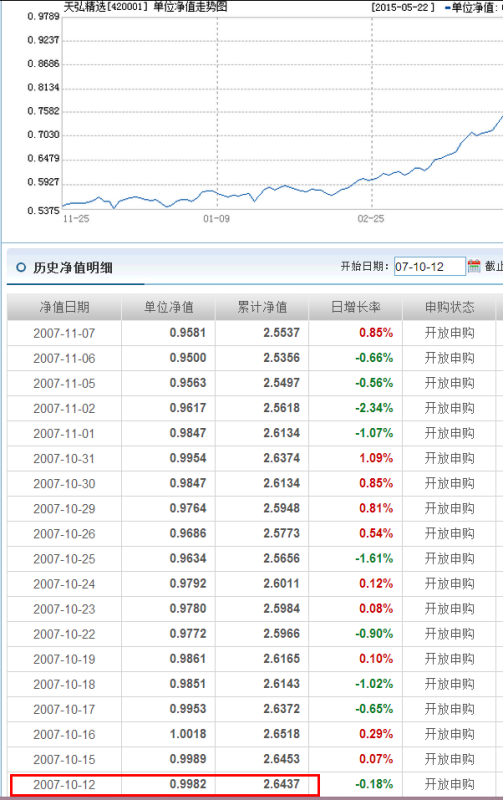Click the start date field showing 07-10-12
503x800 pixels.
pyautogui.click(x=430, y=266)
